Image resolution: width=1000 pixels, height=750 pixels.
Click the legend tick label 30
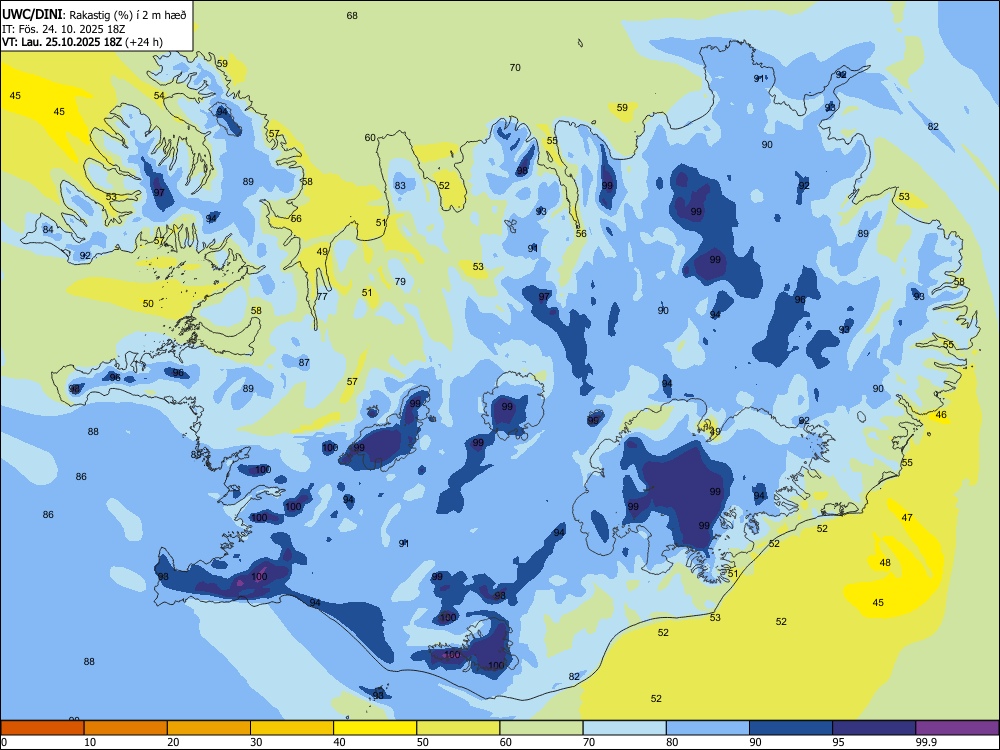point(256,742)
